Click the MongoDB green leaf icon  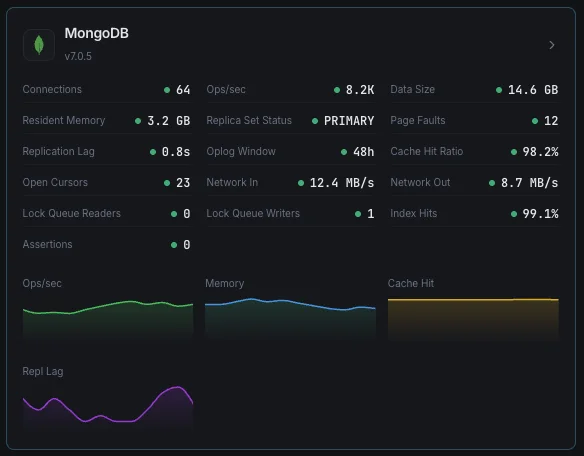(39, 45)
